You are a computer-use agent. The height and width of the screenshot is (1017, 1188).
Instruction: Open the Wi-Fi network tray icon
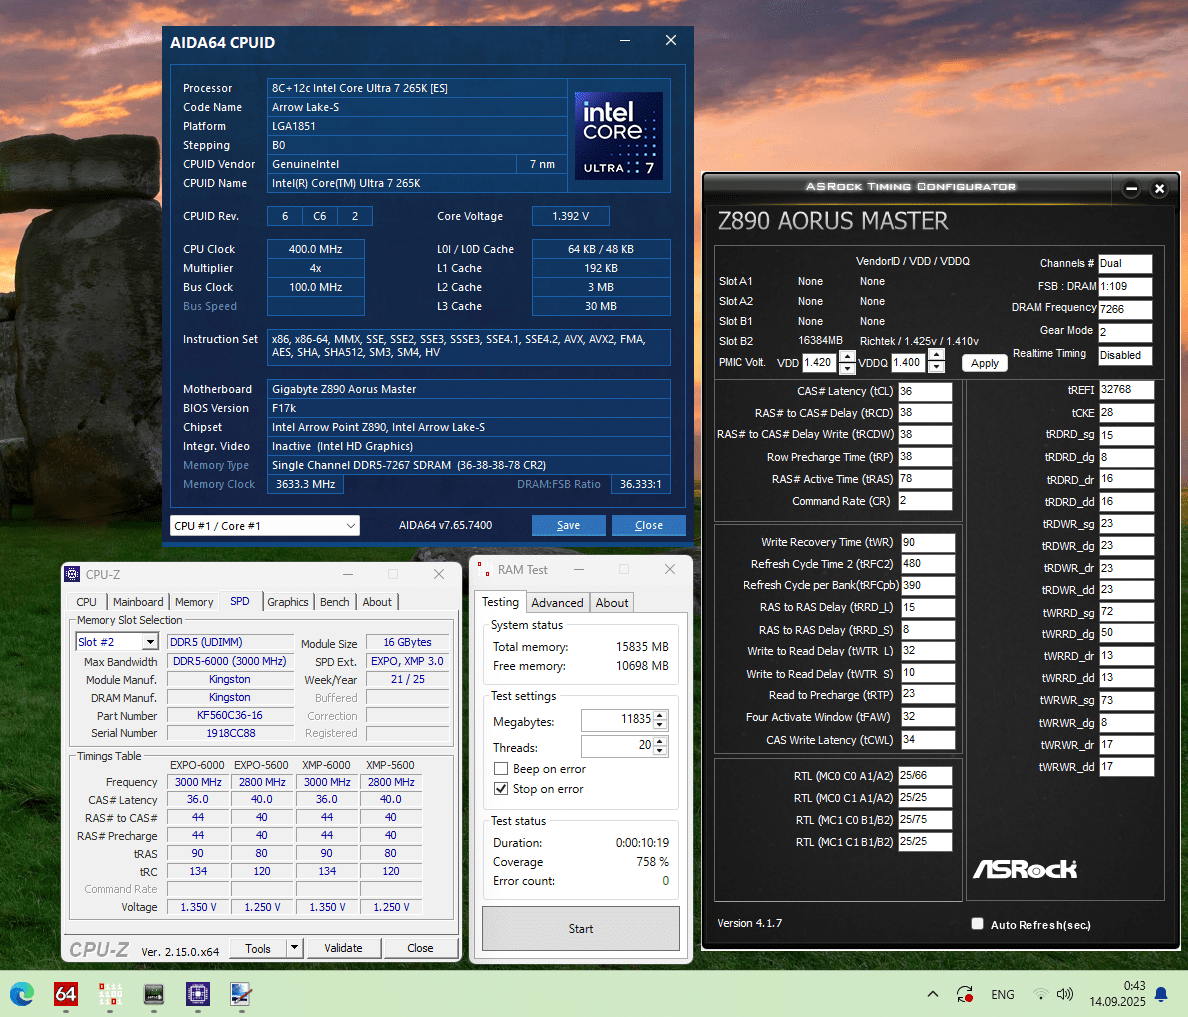(1042, 994)
